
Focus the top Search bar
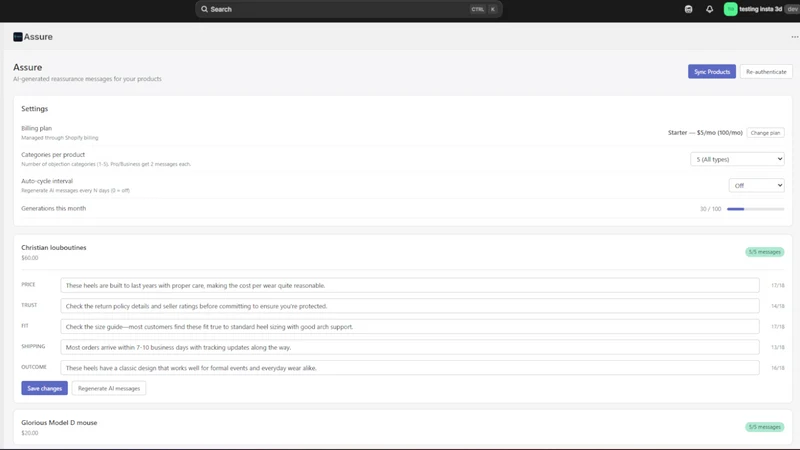click(x=348, y=9)
